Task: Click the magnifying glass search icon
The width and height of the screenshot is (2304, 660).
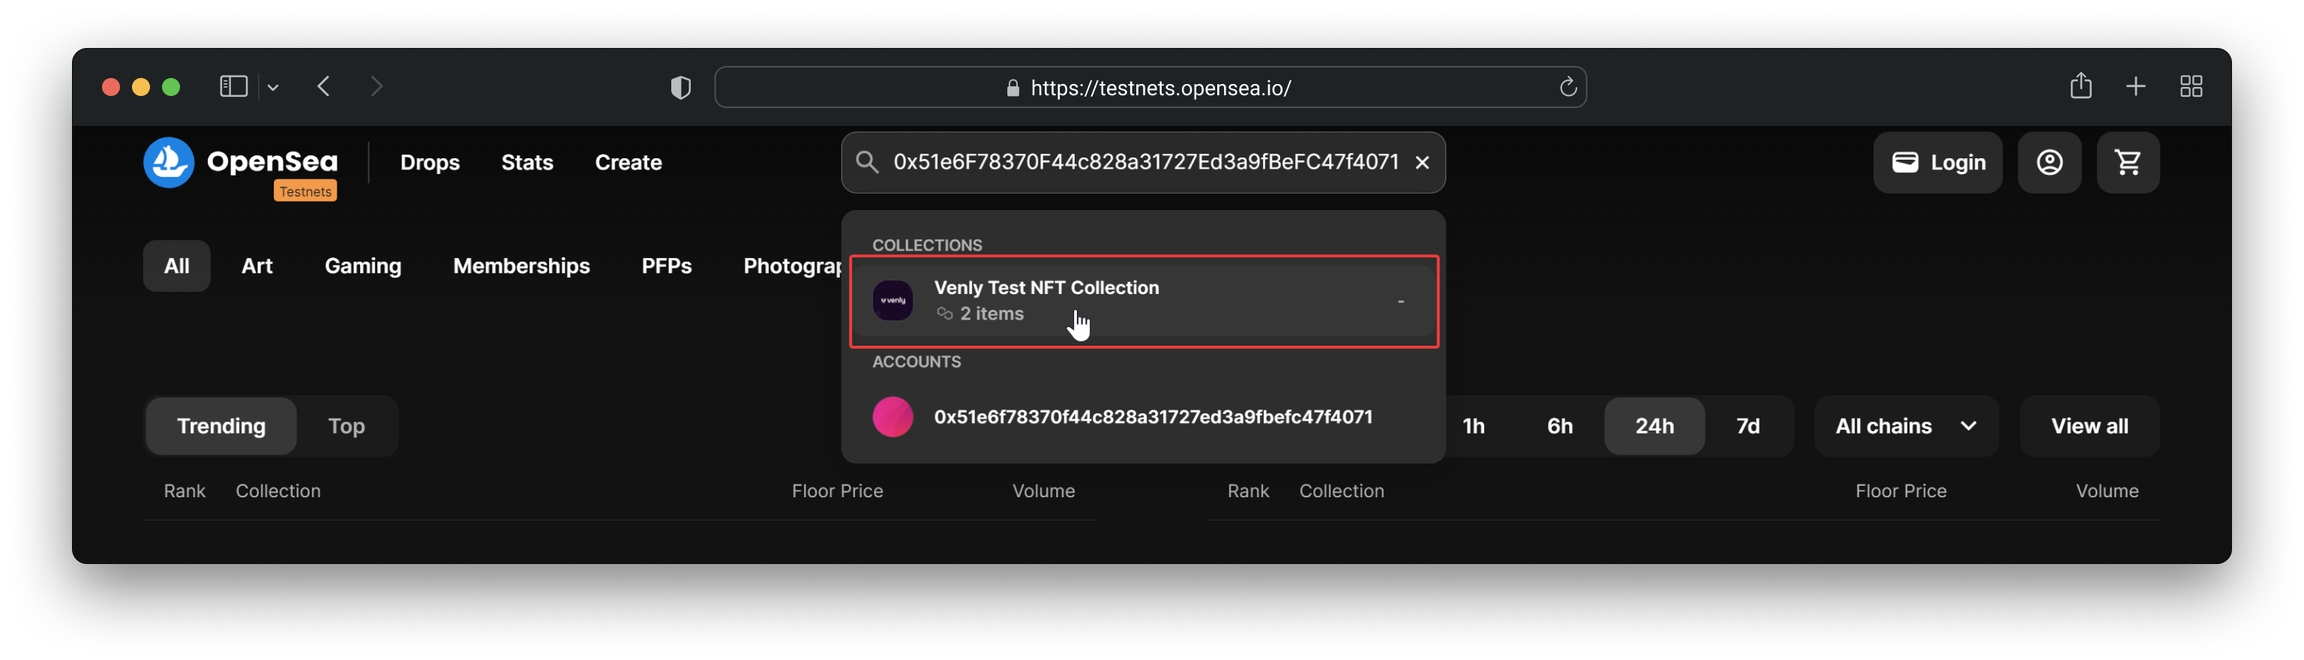Action: click(x=866, y=162)
